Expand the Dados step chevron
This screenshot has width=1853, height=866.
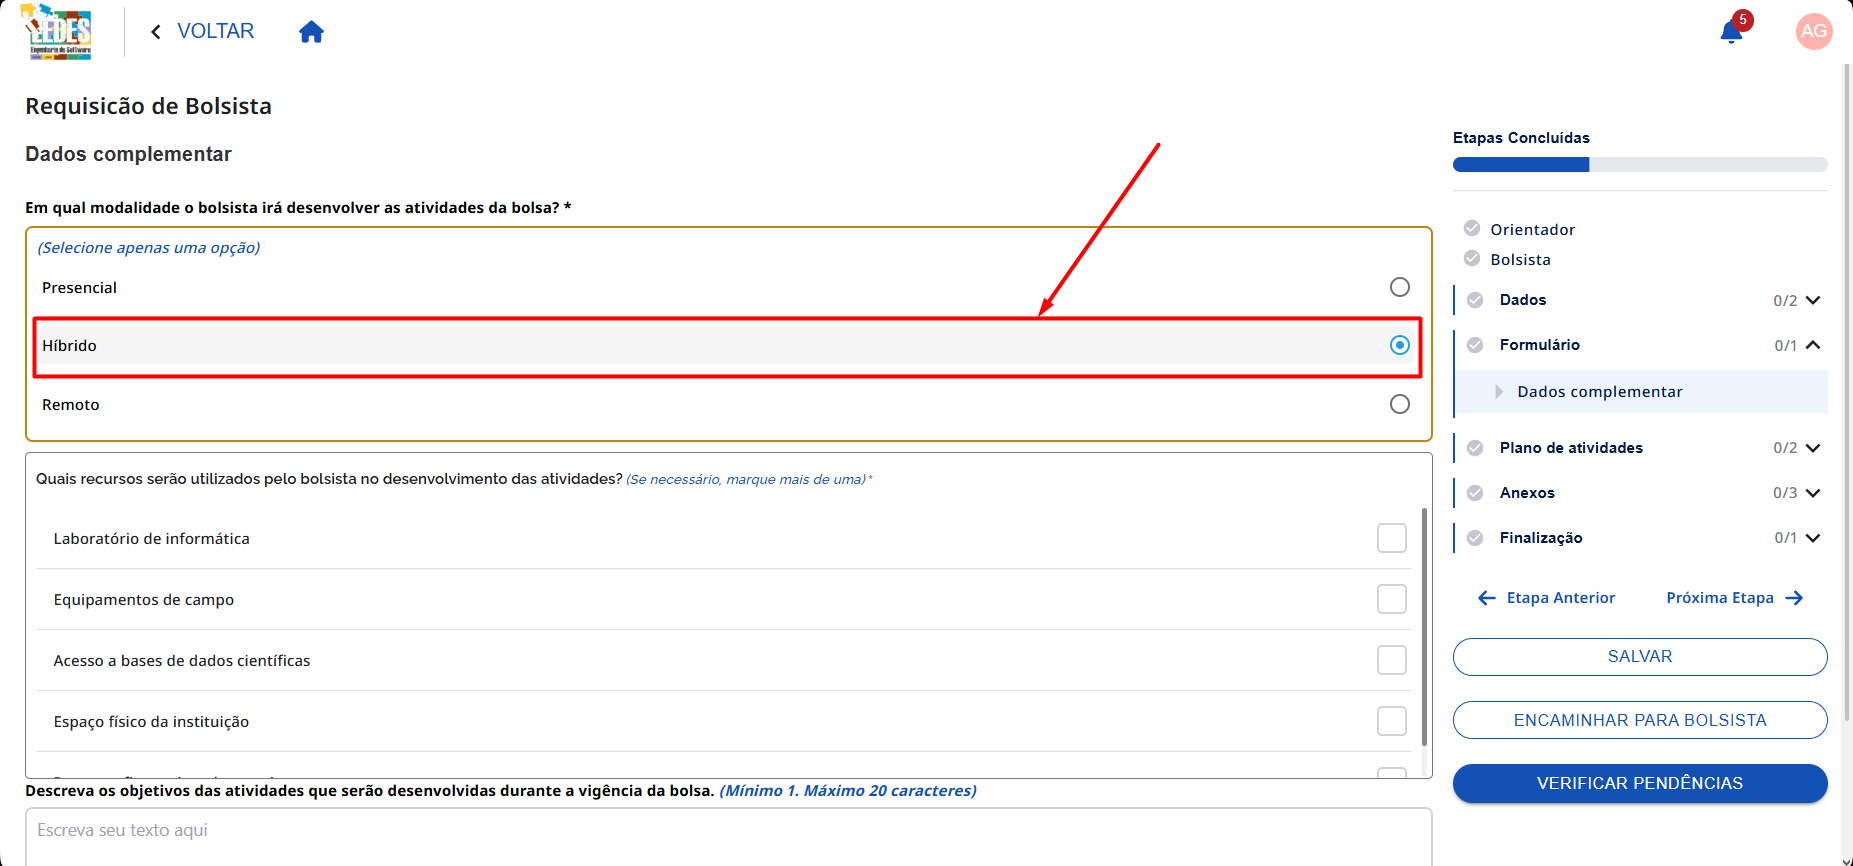click(1813, 300)
